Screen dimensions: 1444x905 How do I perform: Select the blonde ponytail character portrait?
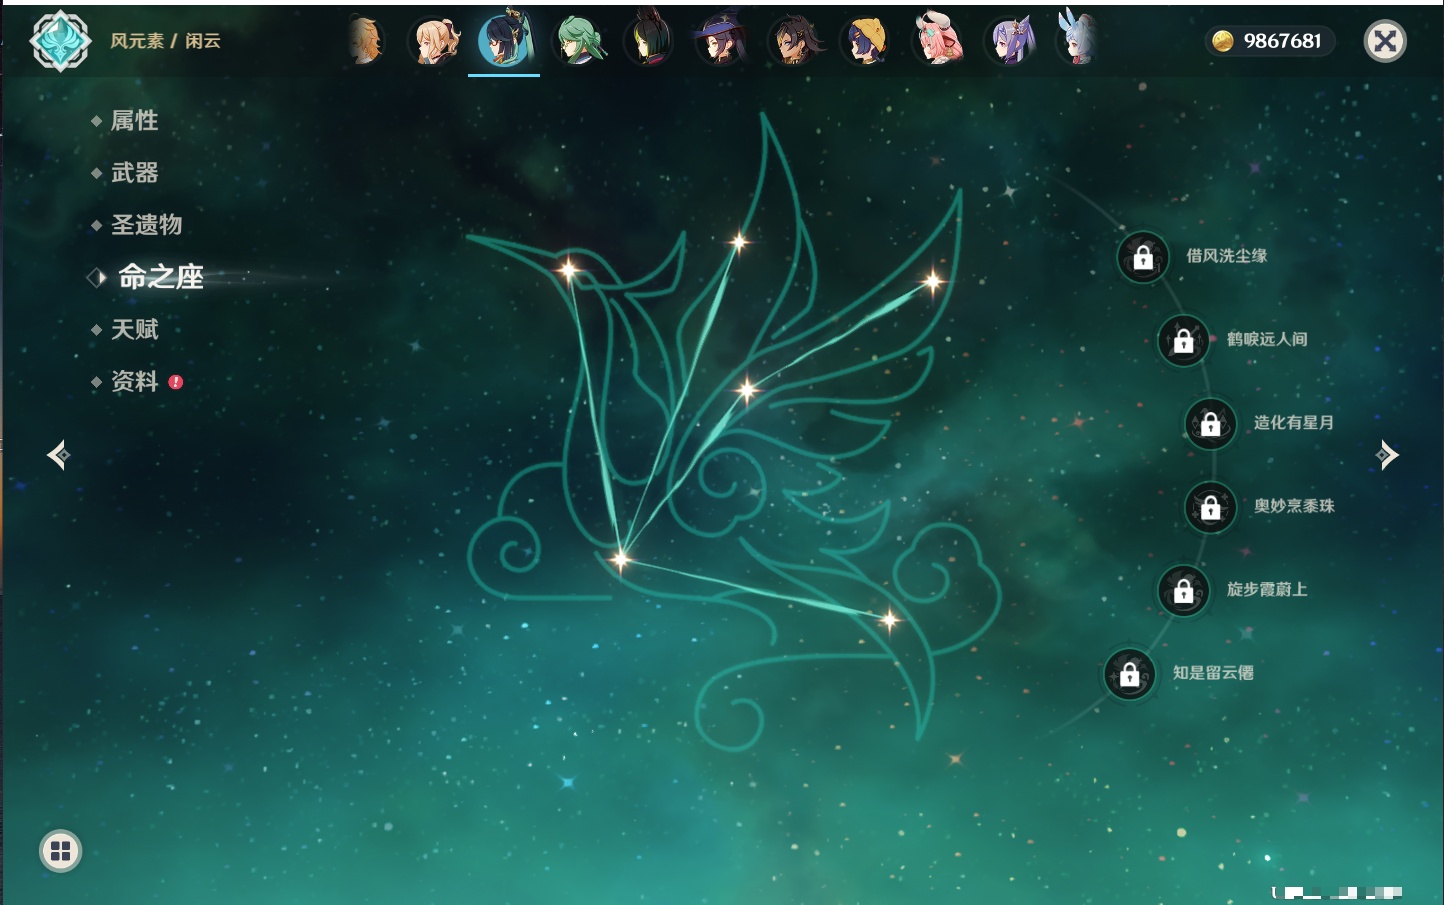tap(435, 41)
